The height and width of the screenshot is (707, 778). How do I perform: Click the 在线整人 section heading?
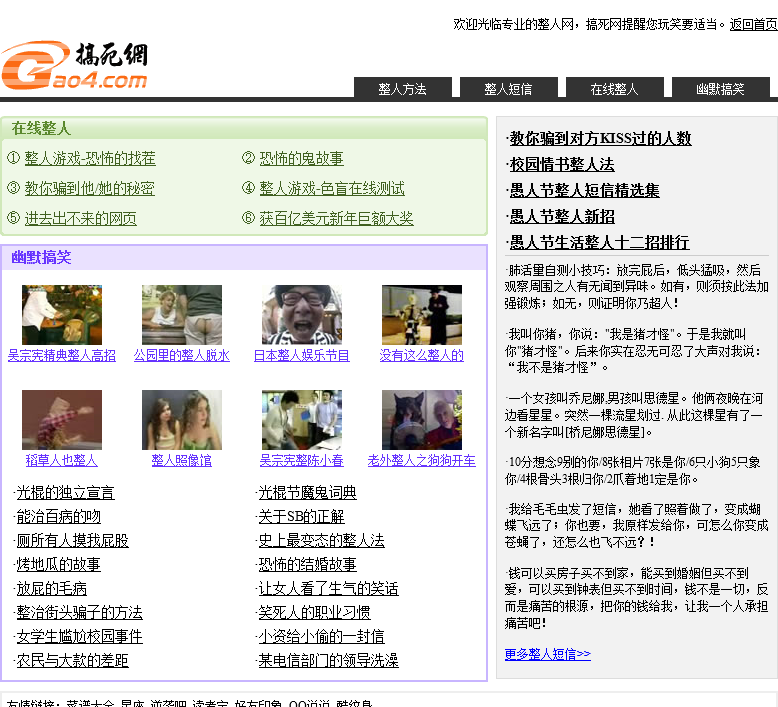point(41,128)
